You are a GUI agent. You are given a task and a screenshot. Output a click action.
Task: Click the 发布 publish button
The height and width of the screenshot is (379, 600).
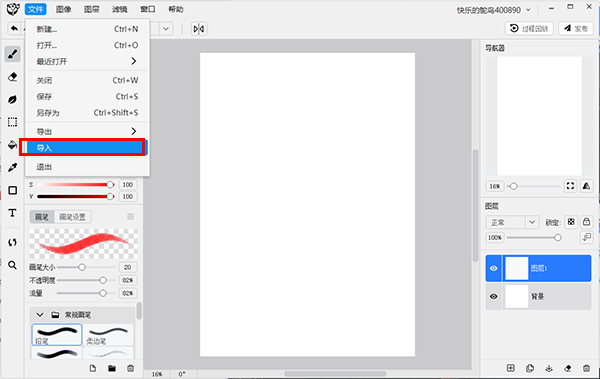576,29
